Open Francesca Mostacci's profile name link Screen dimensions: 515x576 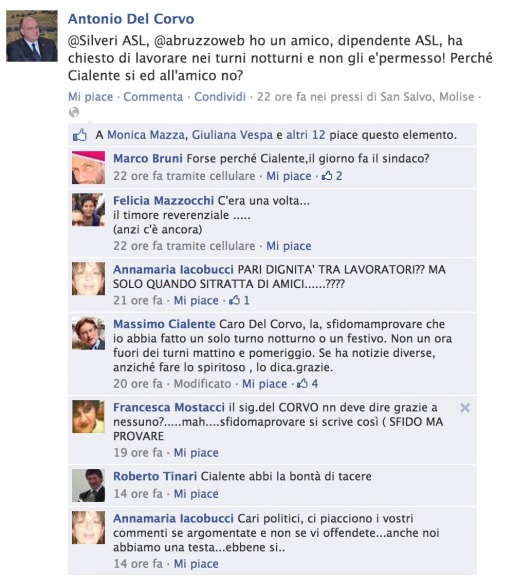tap(169, 407)
